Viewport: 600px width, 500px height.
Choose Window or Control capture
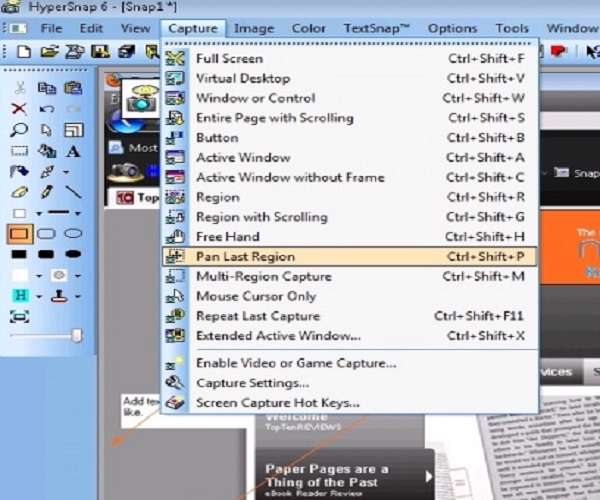[349, 98]
